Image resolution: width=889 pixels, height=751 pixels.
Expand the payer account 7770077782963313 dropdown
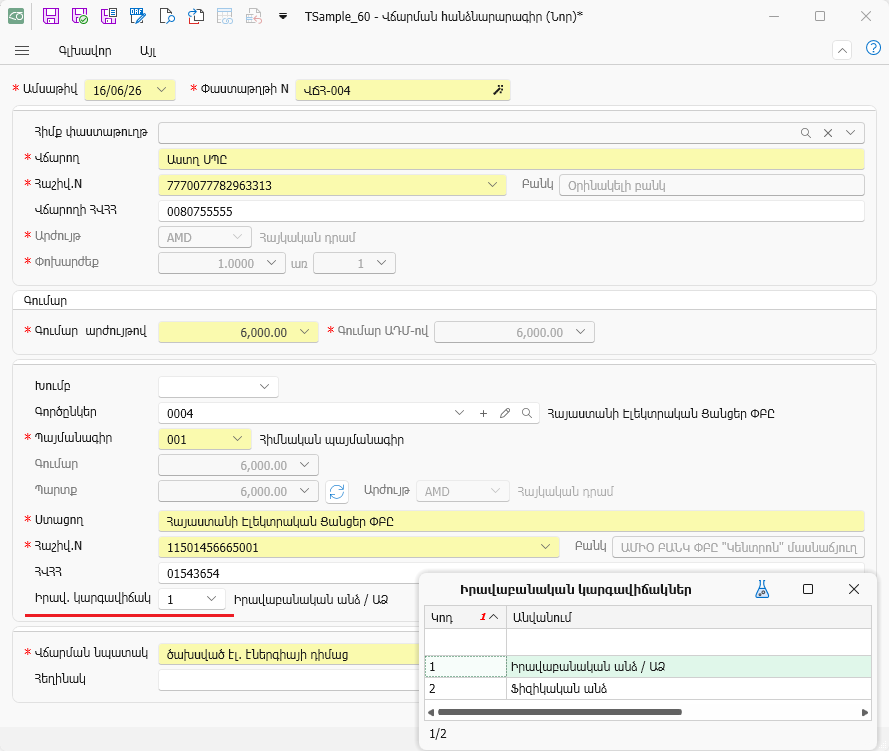(x=492, y=185)
